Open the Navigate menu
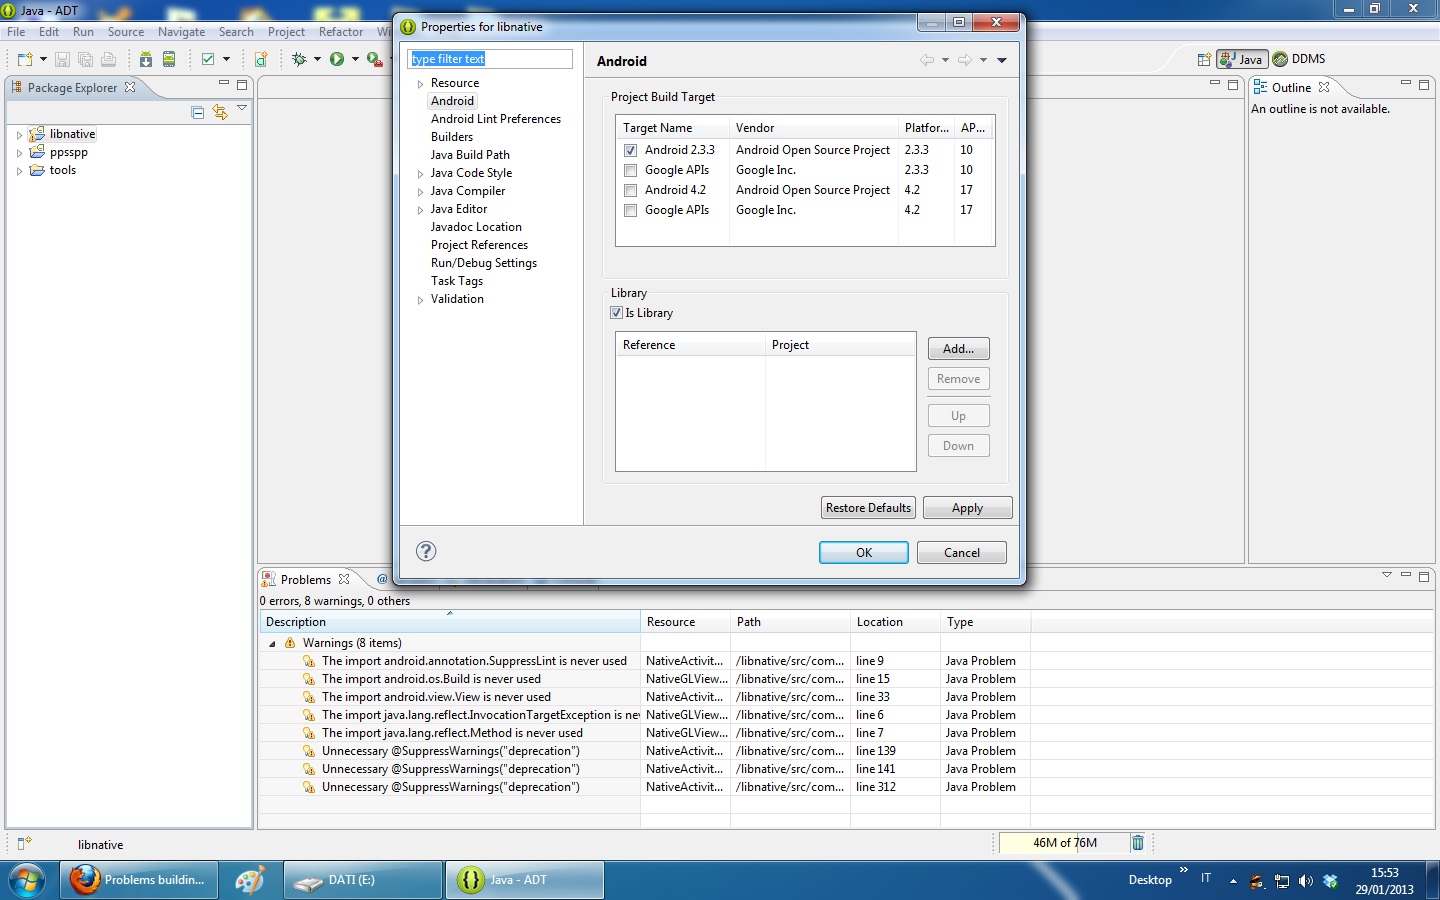The height and width of the screenshot is (900, 1440). coord(181,32)
